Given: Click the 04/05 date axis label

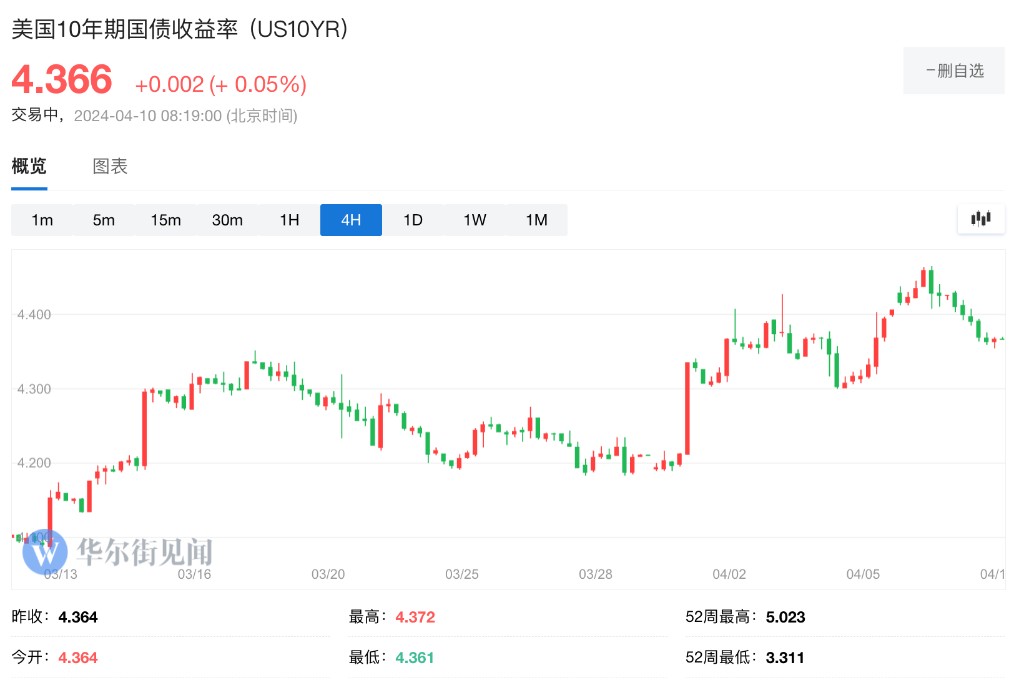Looking at the screenshot, I should coord(863,574).
